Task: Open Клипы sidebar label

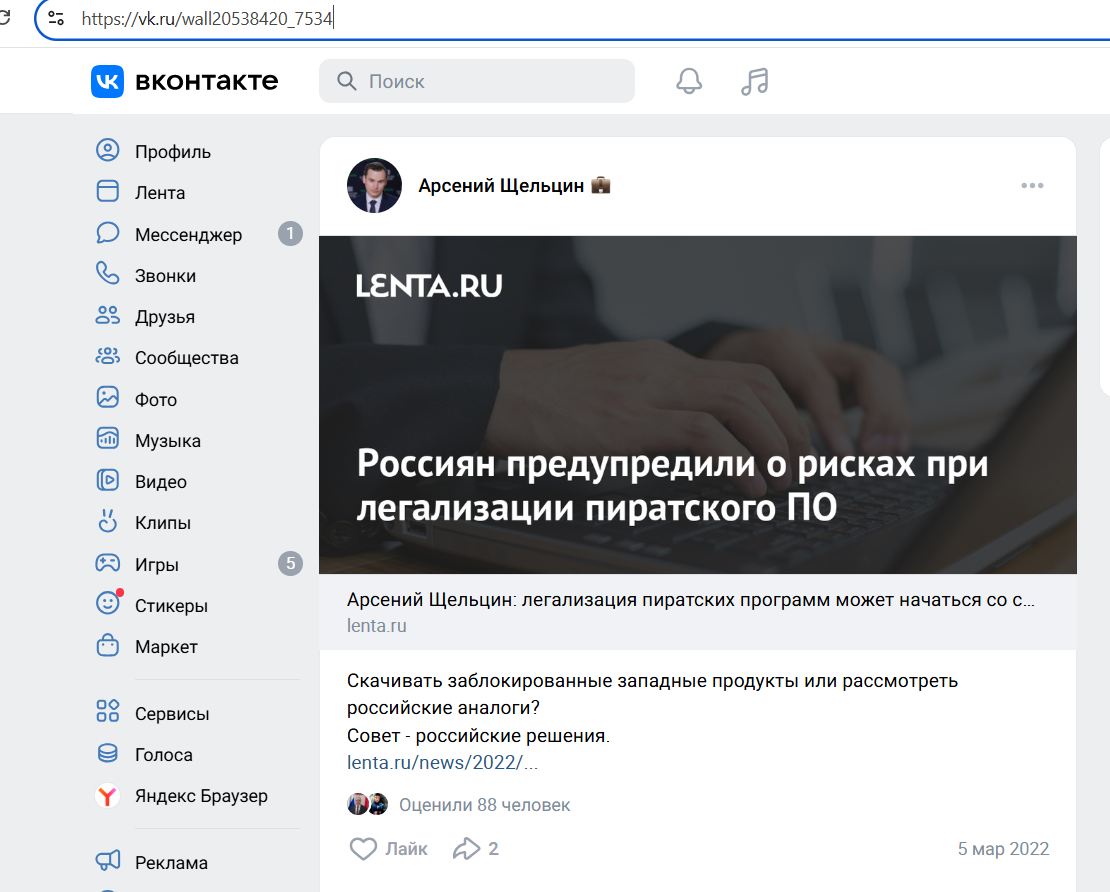Action: [163, 522]
